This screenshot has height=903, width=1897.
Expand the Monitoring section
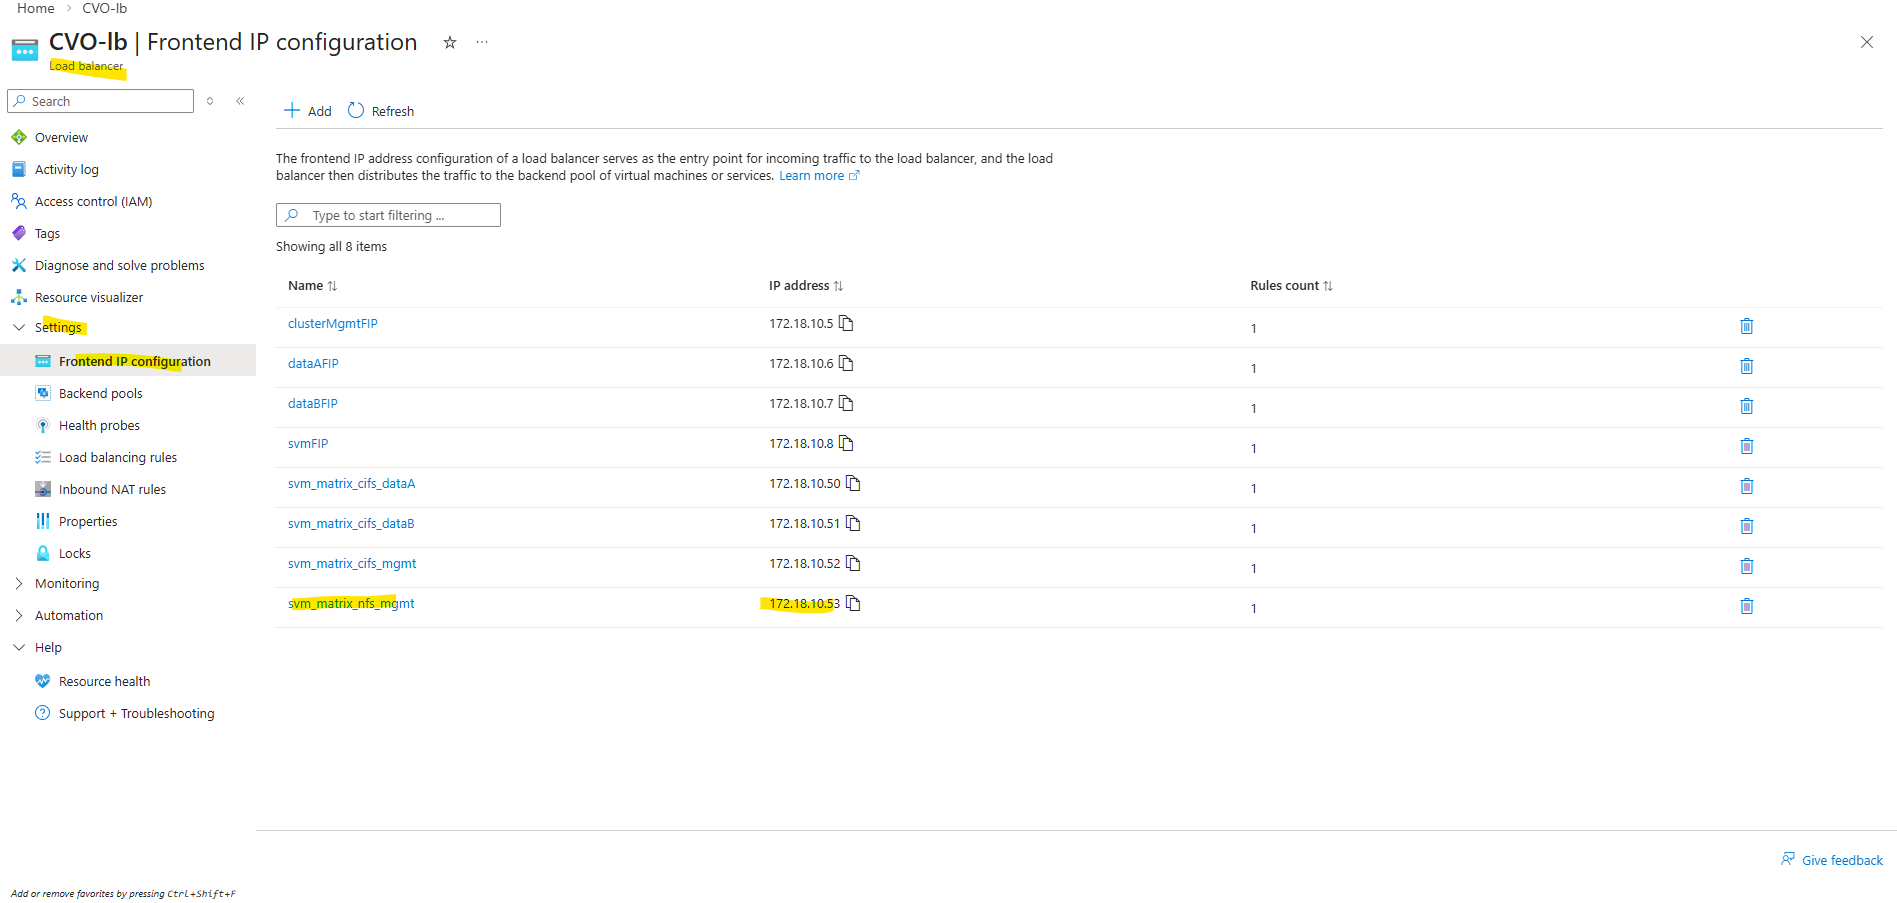click(x=19, y=583)
